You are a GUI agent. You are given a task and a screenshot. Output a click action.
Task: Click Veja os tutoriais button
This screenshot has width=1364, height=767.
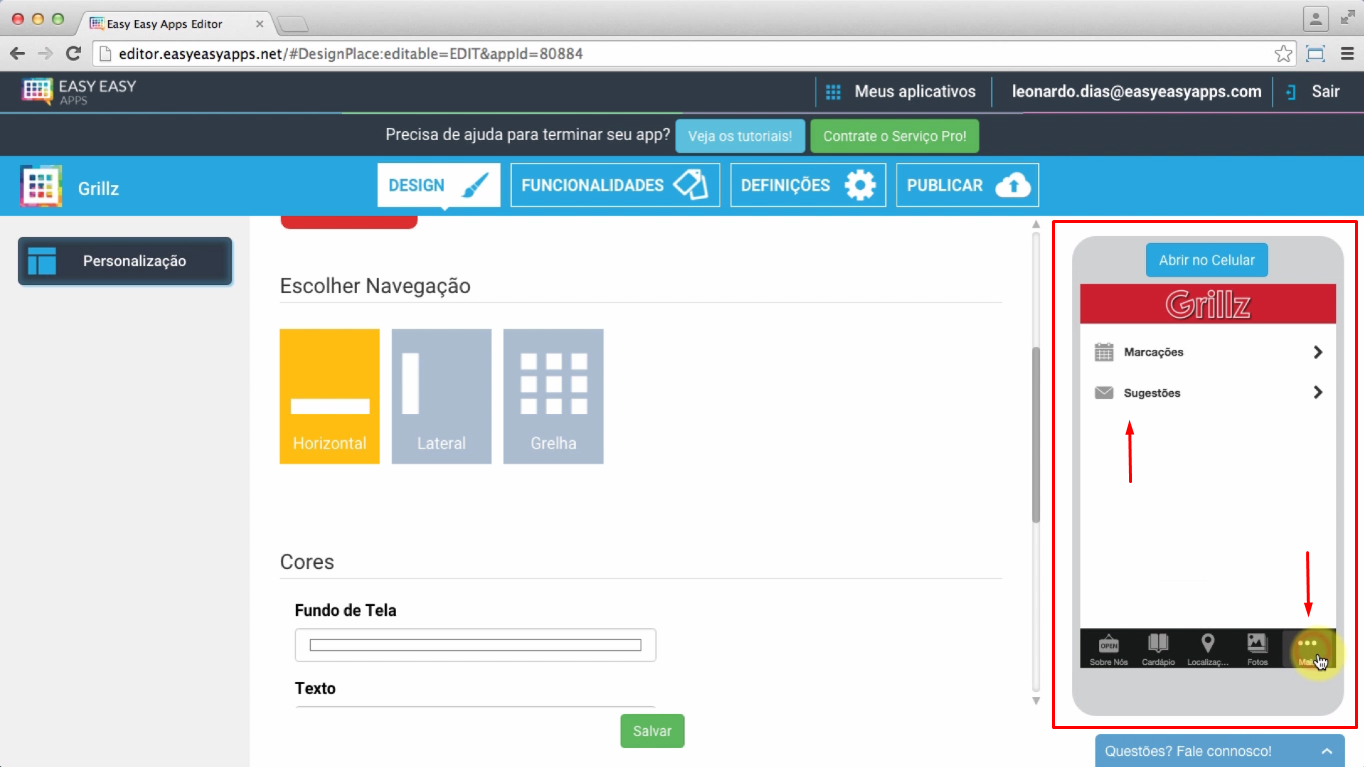click(740, 136)
